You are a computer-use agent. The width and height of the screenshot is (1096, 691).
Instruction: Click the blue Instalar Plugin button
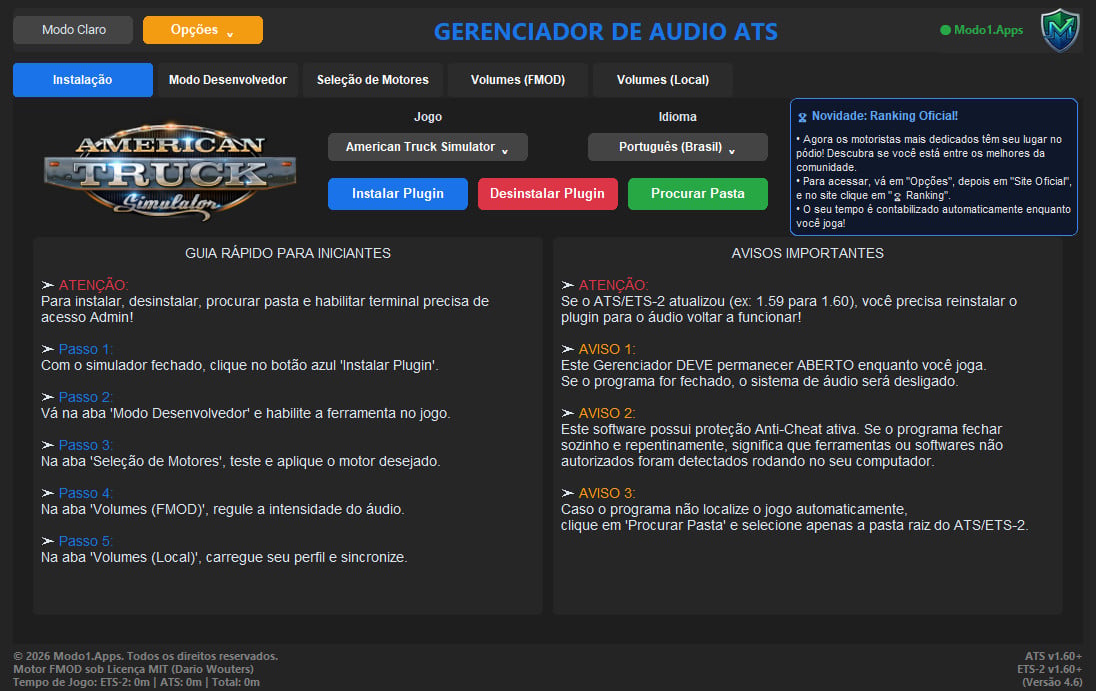[398, 194]
